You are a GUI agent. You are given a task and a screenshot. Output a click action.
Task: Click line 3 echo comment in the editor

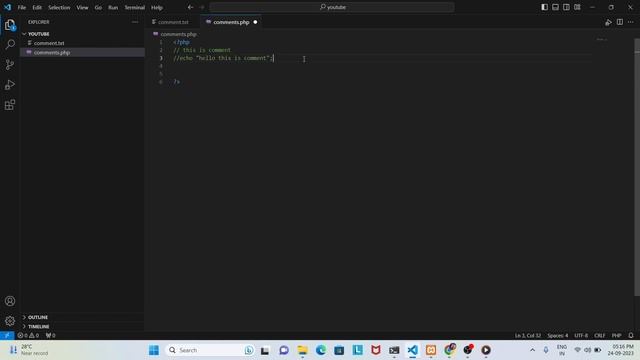coord(223,58)
